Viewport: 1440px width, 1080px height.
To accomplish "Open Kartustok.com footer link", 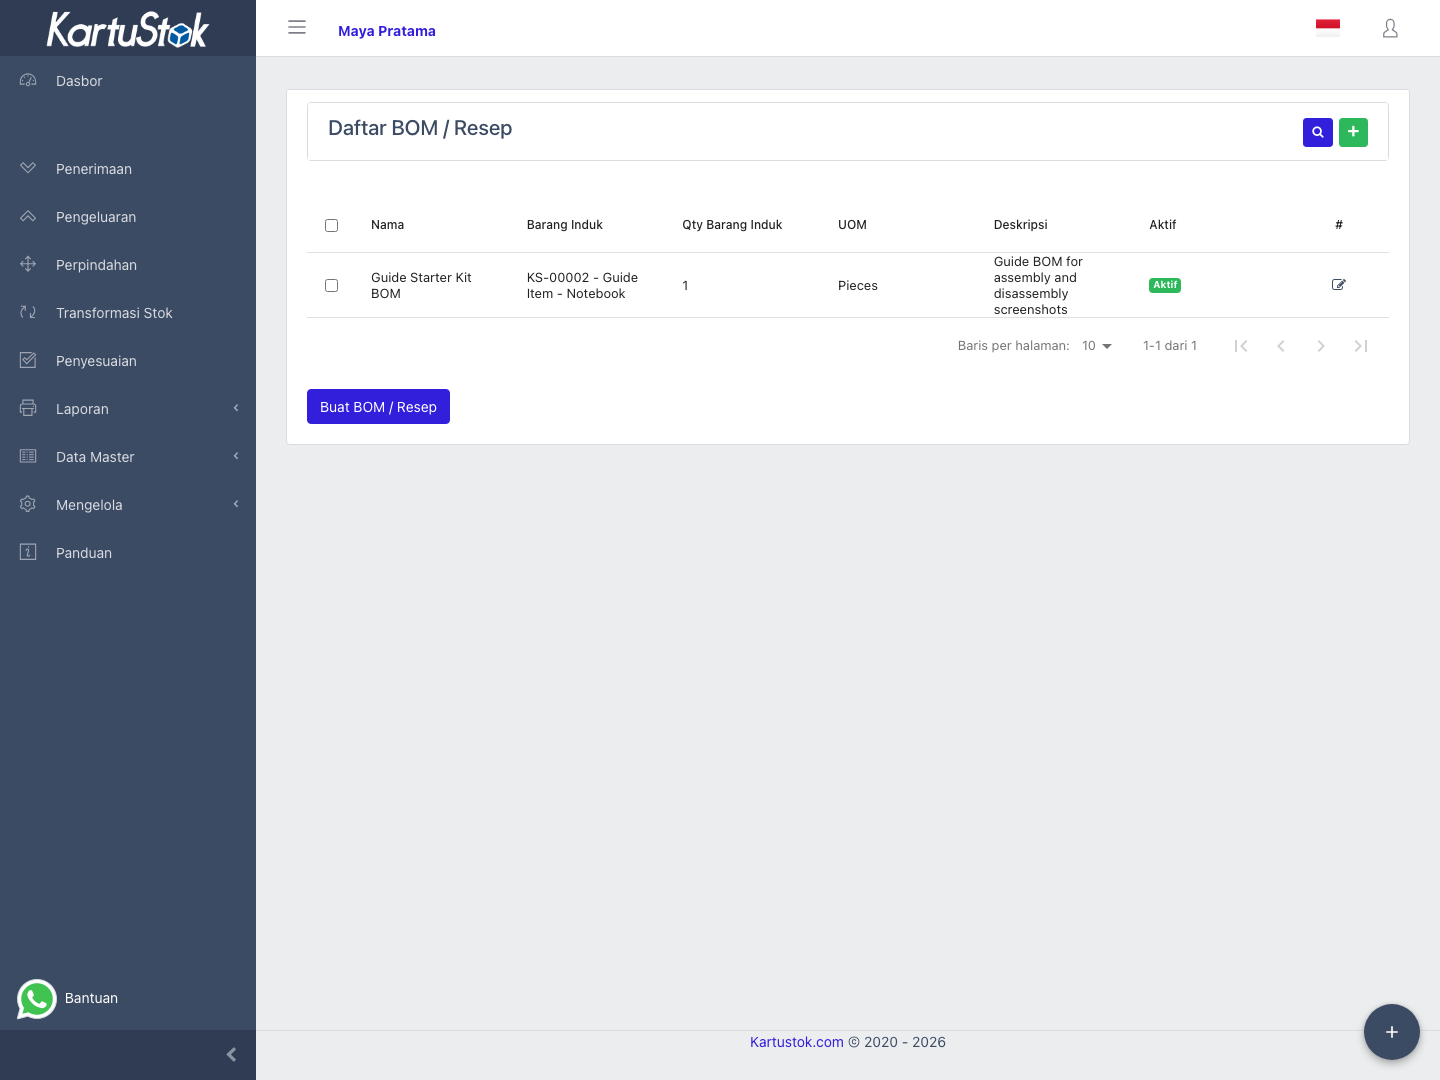I will tap(797, 1042).
